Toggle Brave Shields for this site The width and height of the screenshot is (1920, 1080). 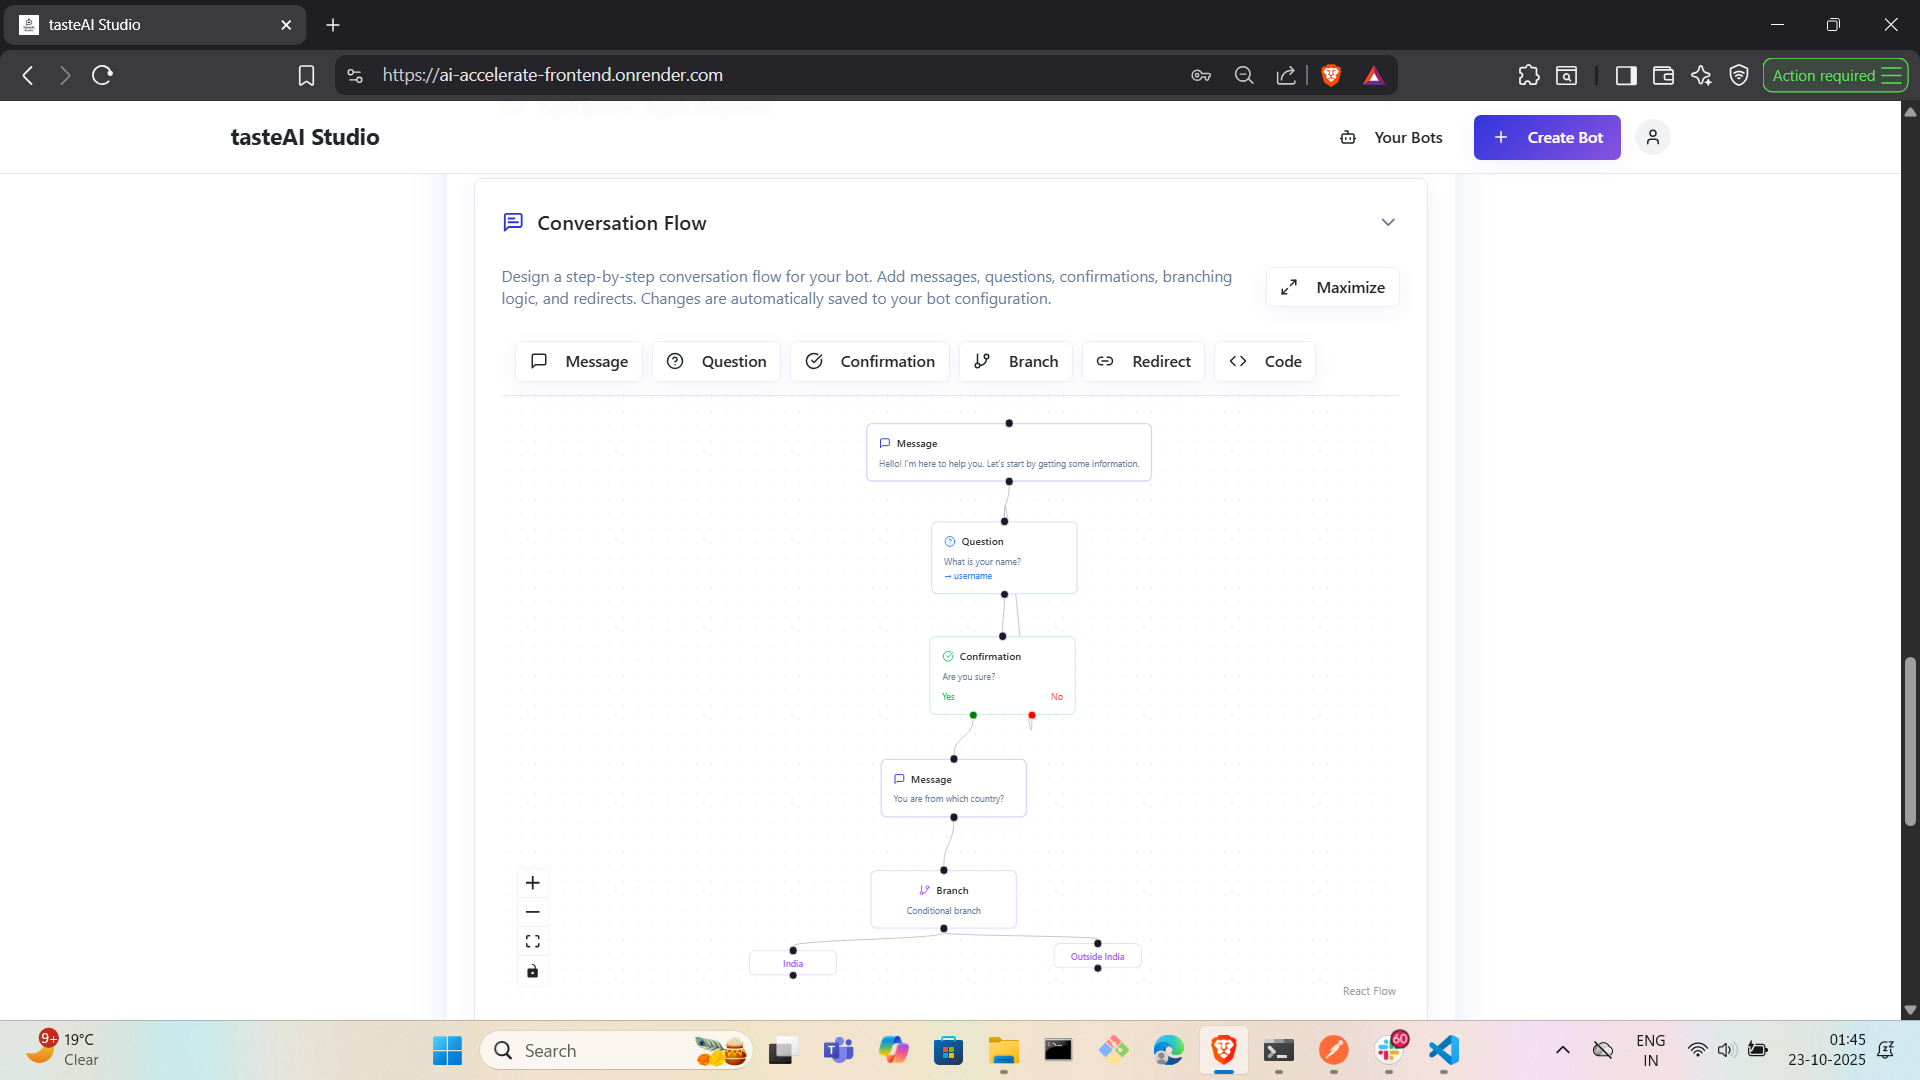(1331, 75)
